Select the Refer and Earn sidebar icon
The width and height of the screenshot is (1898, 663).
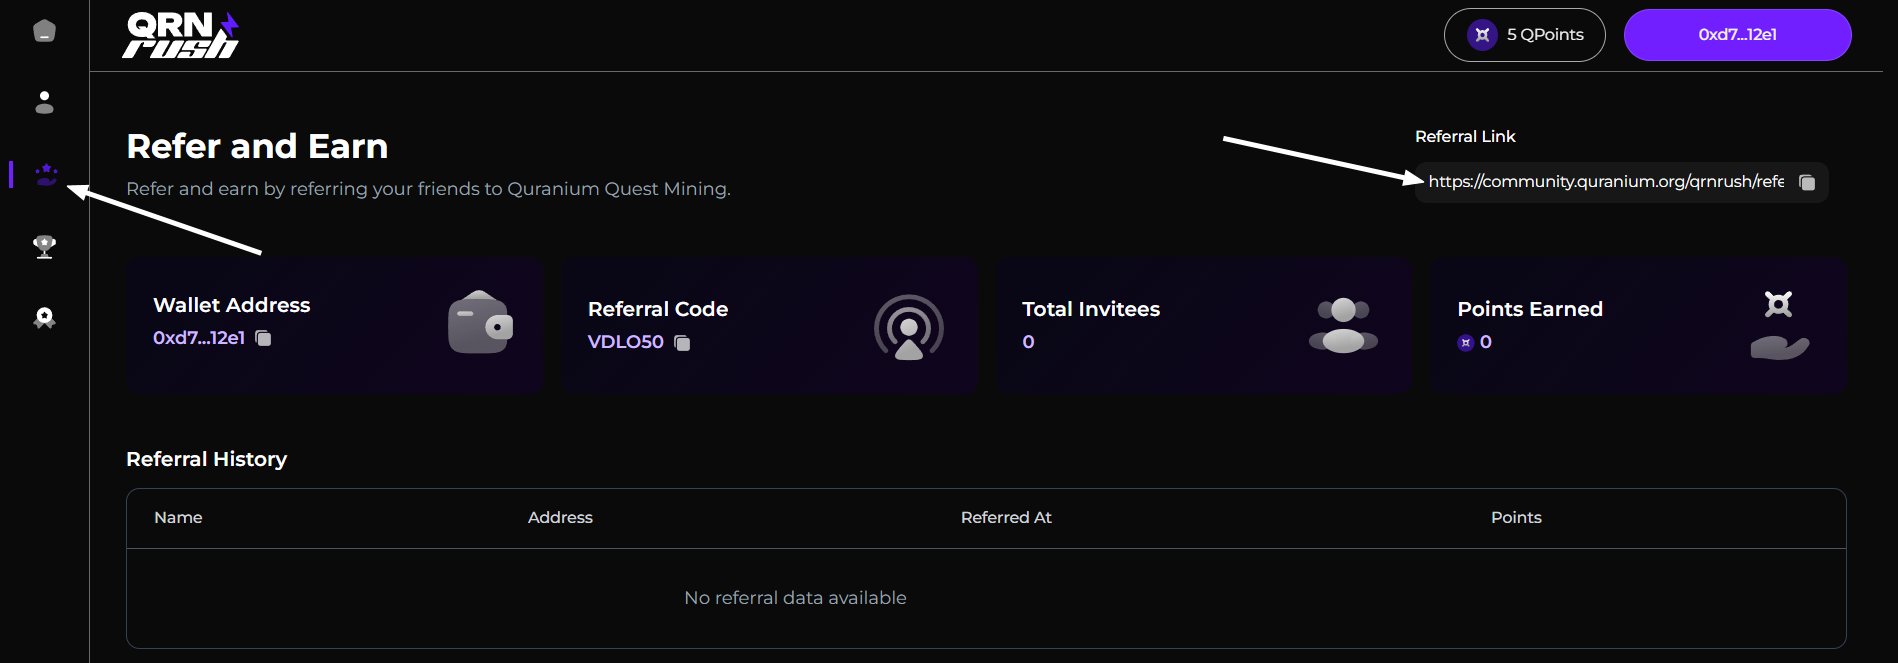pos(46,175)
